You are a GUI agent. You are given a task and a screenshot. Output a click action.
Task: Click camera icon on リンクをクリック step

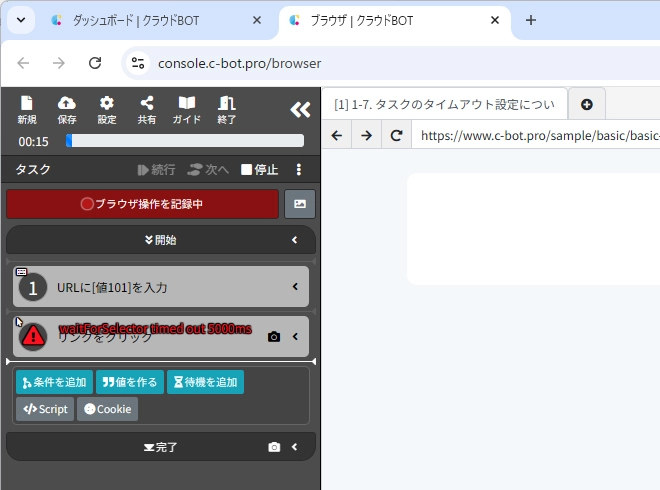point(274,337)
